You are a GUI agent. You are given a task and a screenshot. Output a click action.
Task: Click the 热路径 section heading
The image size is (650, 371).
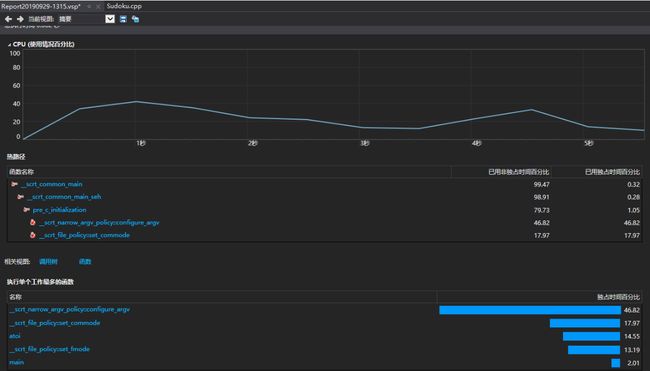(x=16, y=157)
